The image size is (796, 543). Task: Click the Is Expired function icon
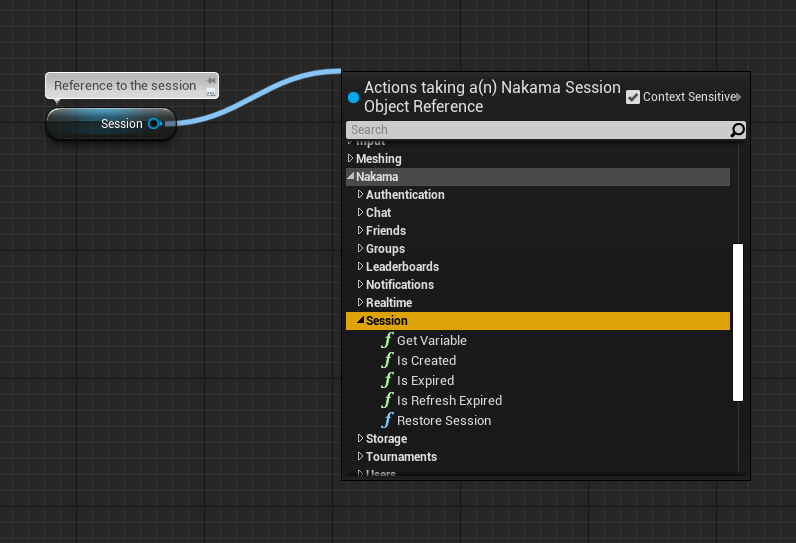click(387, 380)
